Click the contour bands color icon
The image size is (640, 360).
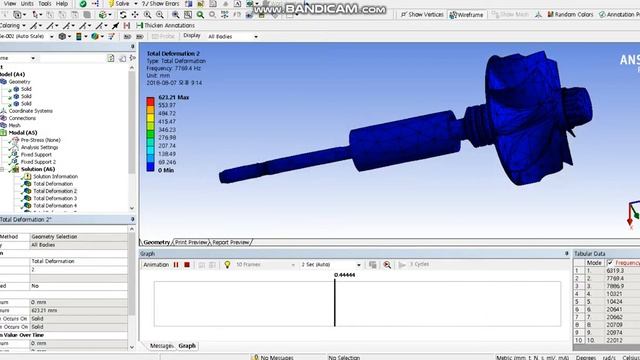point(78,36)
